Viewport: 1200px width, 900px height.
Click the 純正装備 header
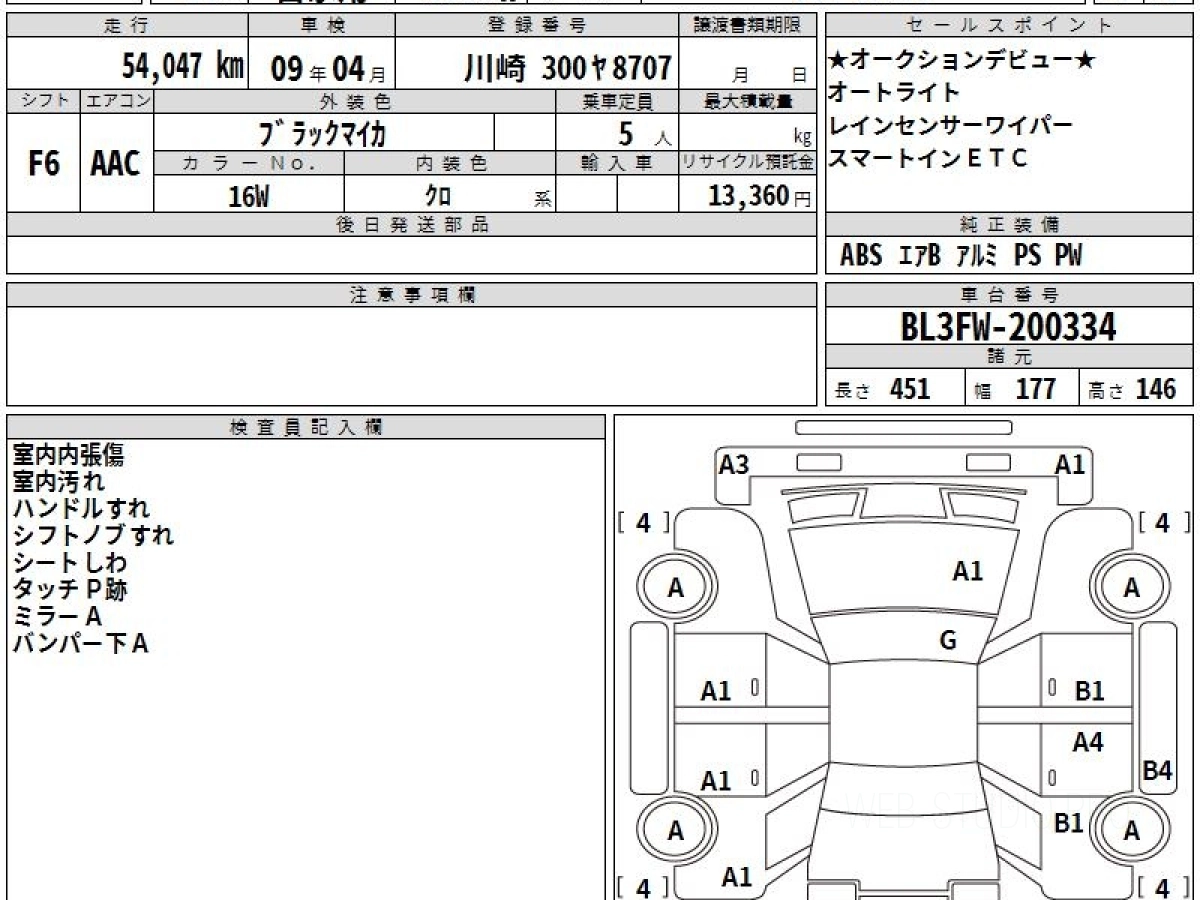pos(1009,225)
